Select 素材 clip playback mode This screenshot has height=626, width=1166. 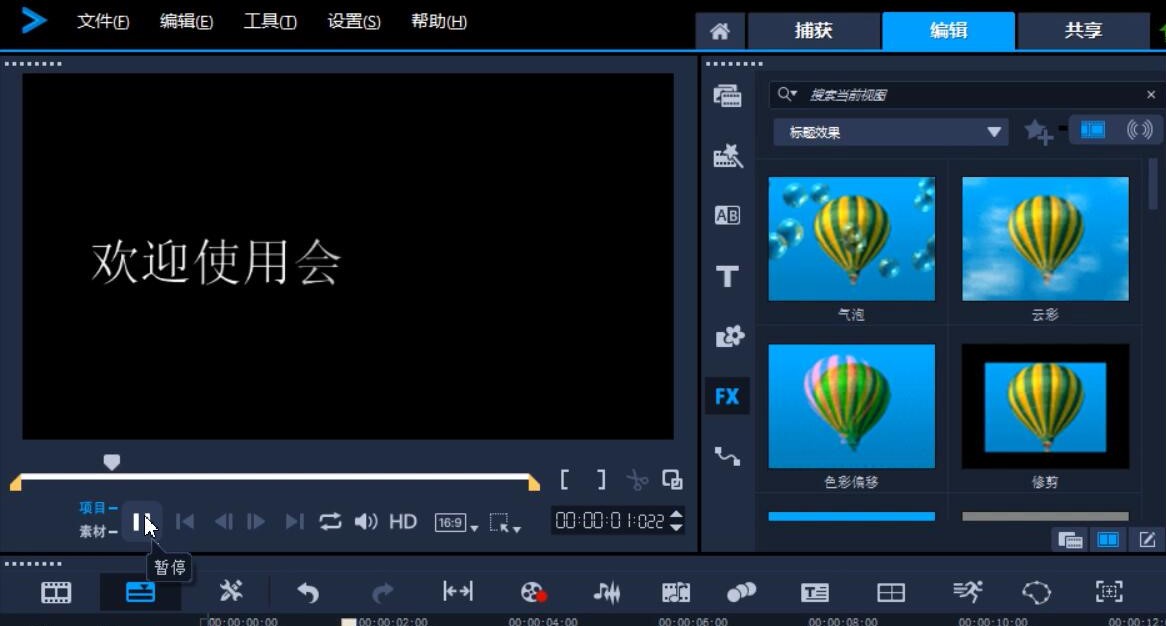97,532
